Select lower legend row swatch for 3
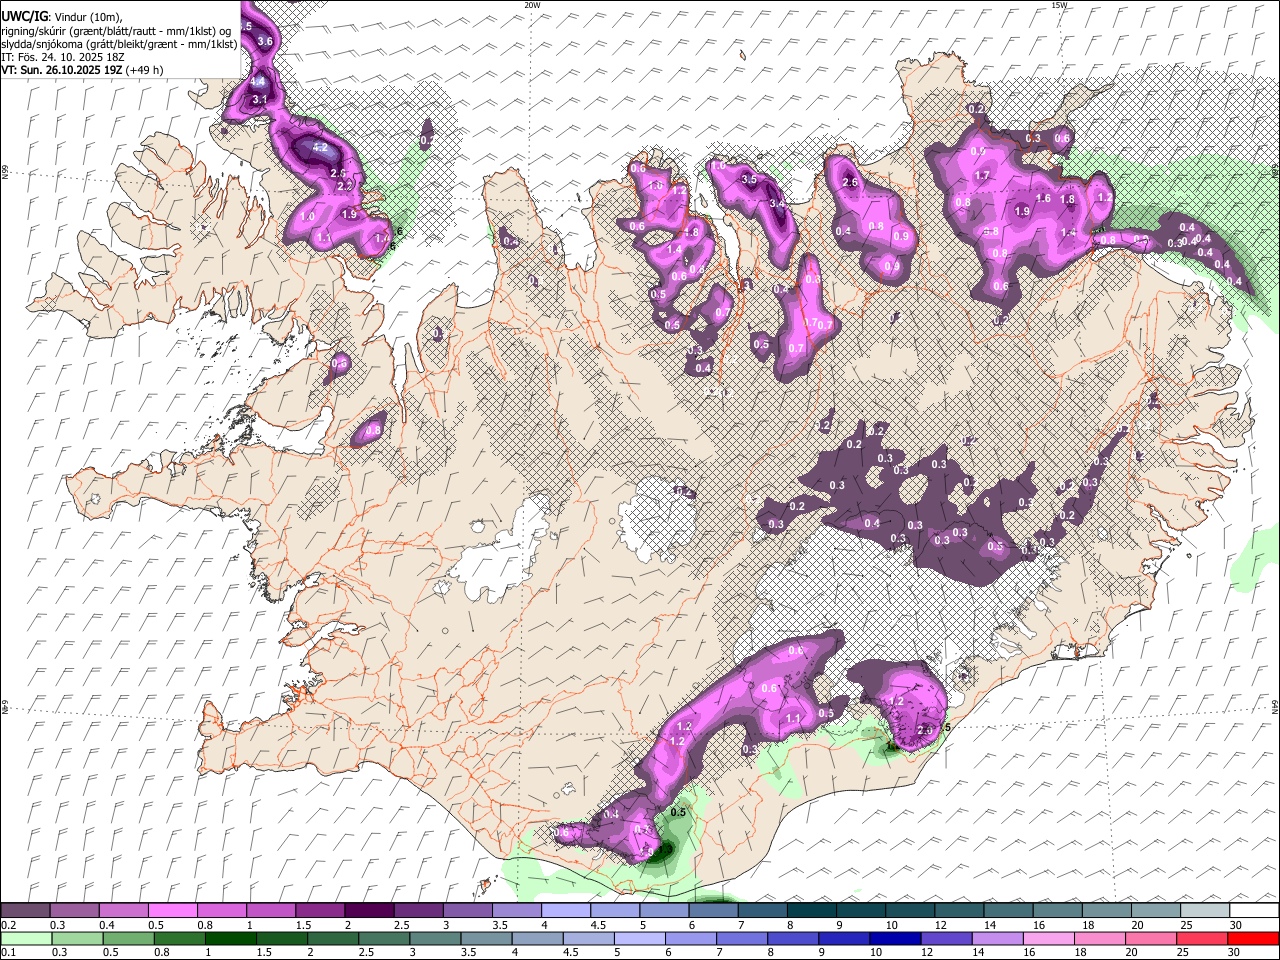Screen dimensions: 1280x960 point(435,938)
